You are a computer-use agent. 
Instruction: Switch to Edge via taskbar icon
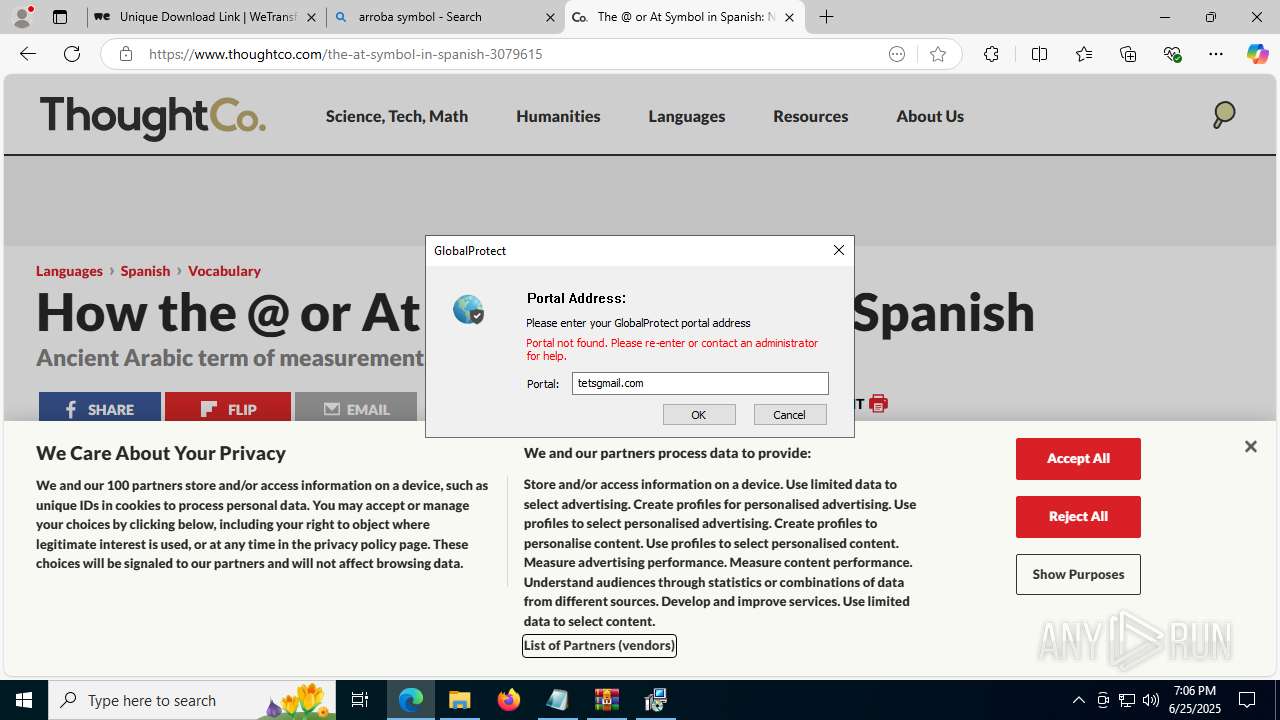[x=411, y=700]
